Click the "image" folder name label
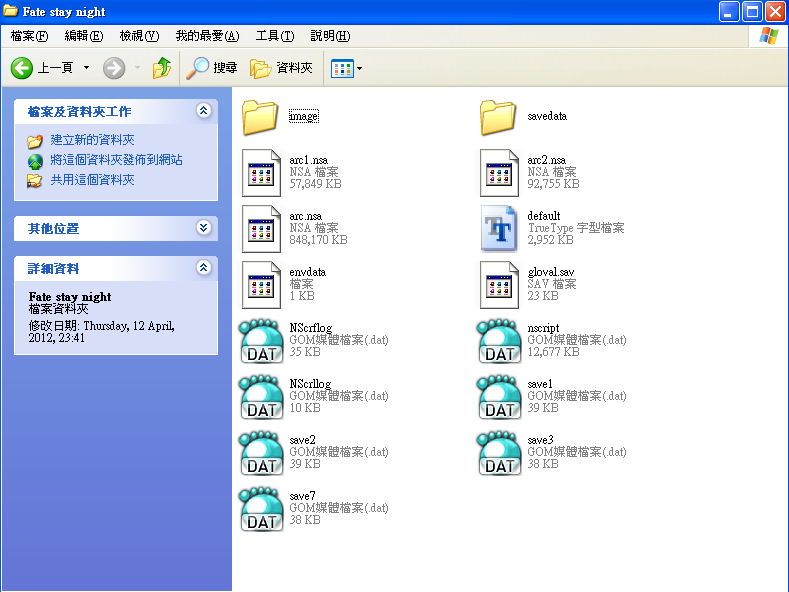Screen dimensions: 789x592 click(303, 116)
